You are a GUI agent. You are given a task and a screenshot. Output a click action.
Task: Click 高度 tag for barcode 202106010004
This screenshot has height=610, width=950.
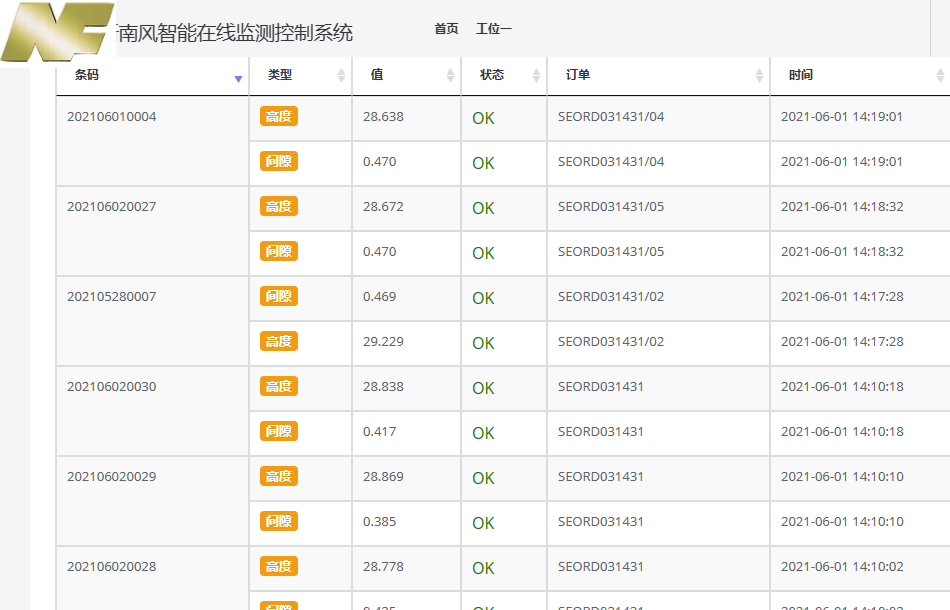click(279, 117)
